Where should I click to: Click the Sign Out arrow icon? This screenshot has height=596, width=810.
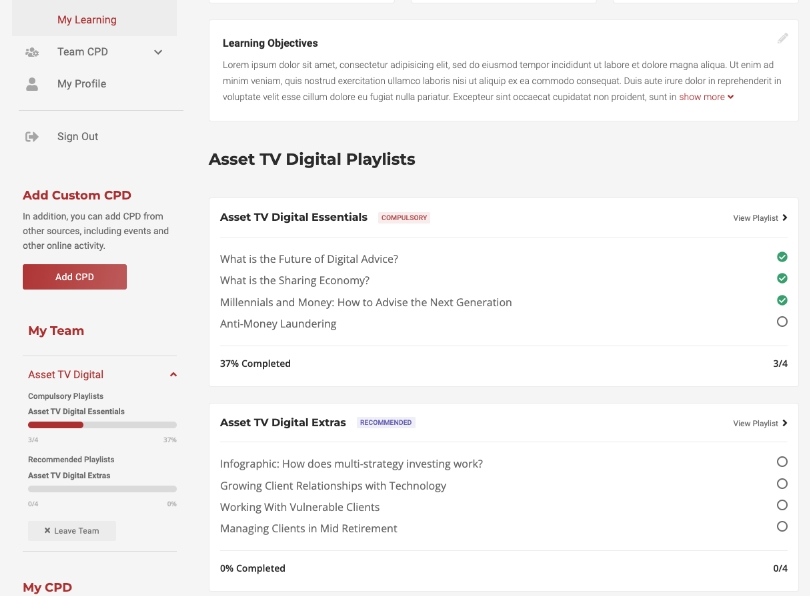[x=32, y=136]
